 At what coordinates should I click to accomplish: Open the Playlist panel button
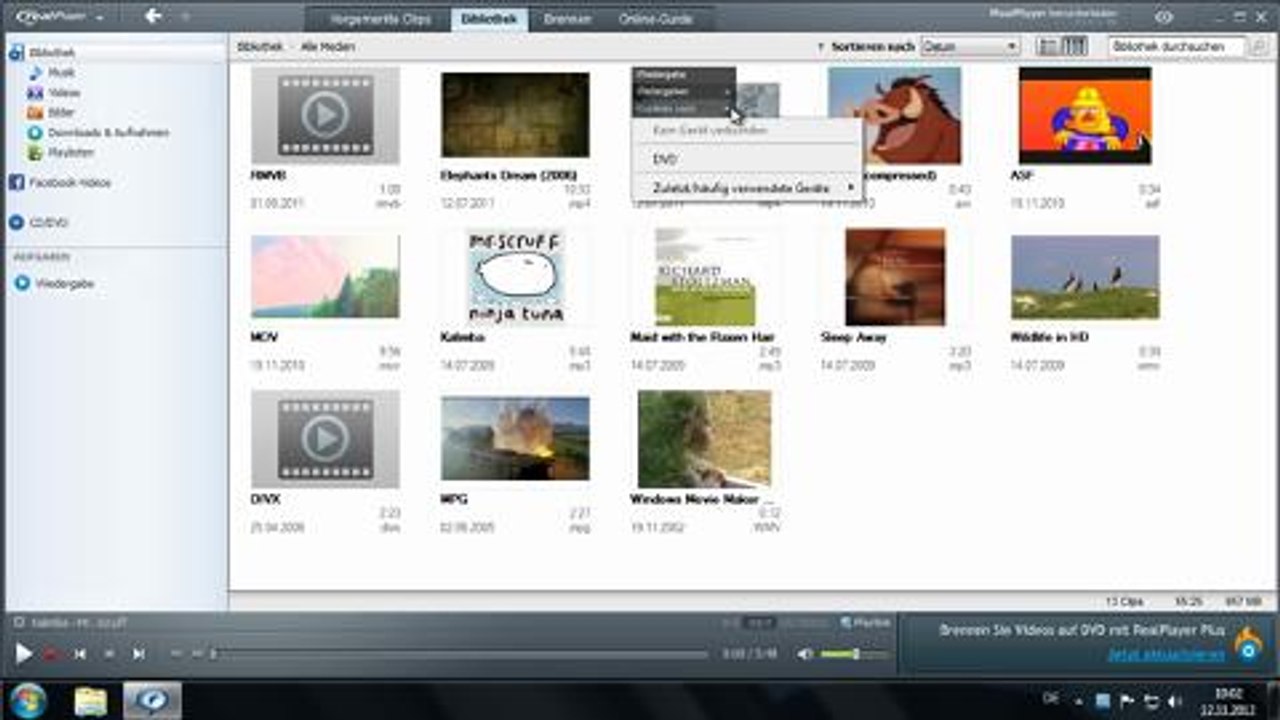coord(865,623)
